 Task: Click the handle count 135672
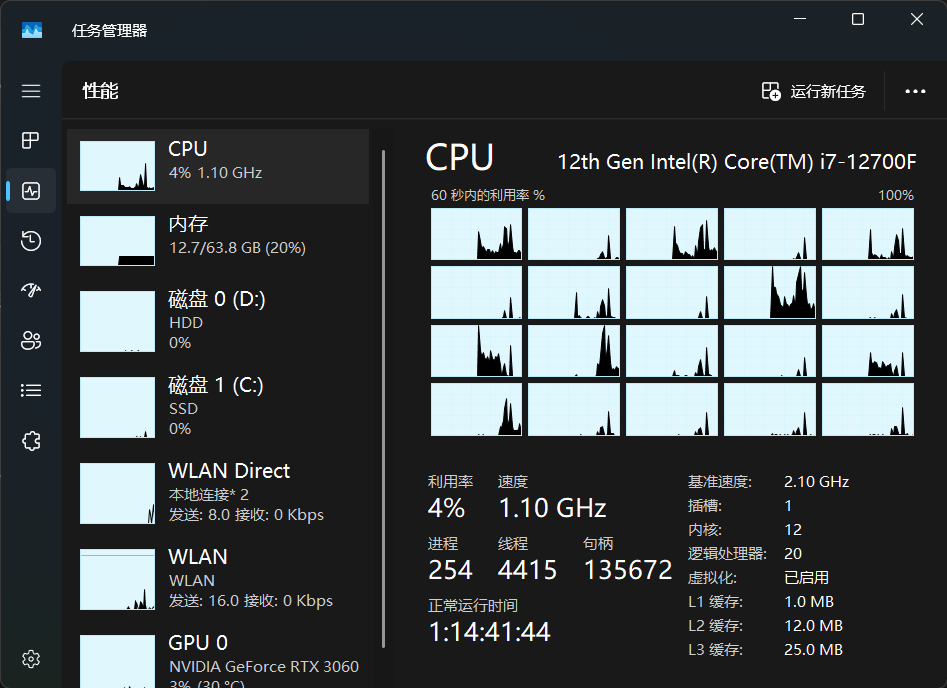pos(628,570)
